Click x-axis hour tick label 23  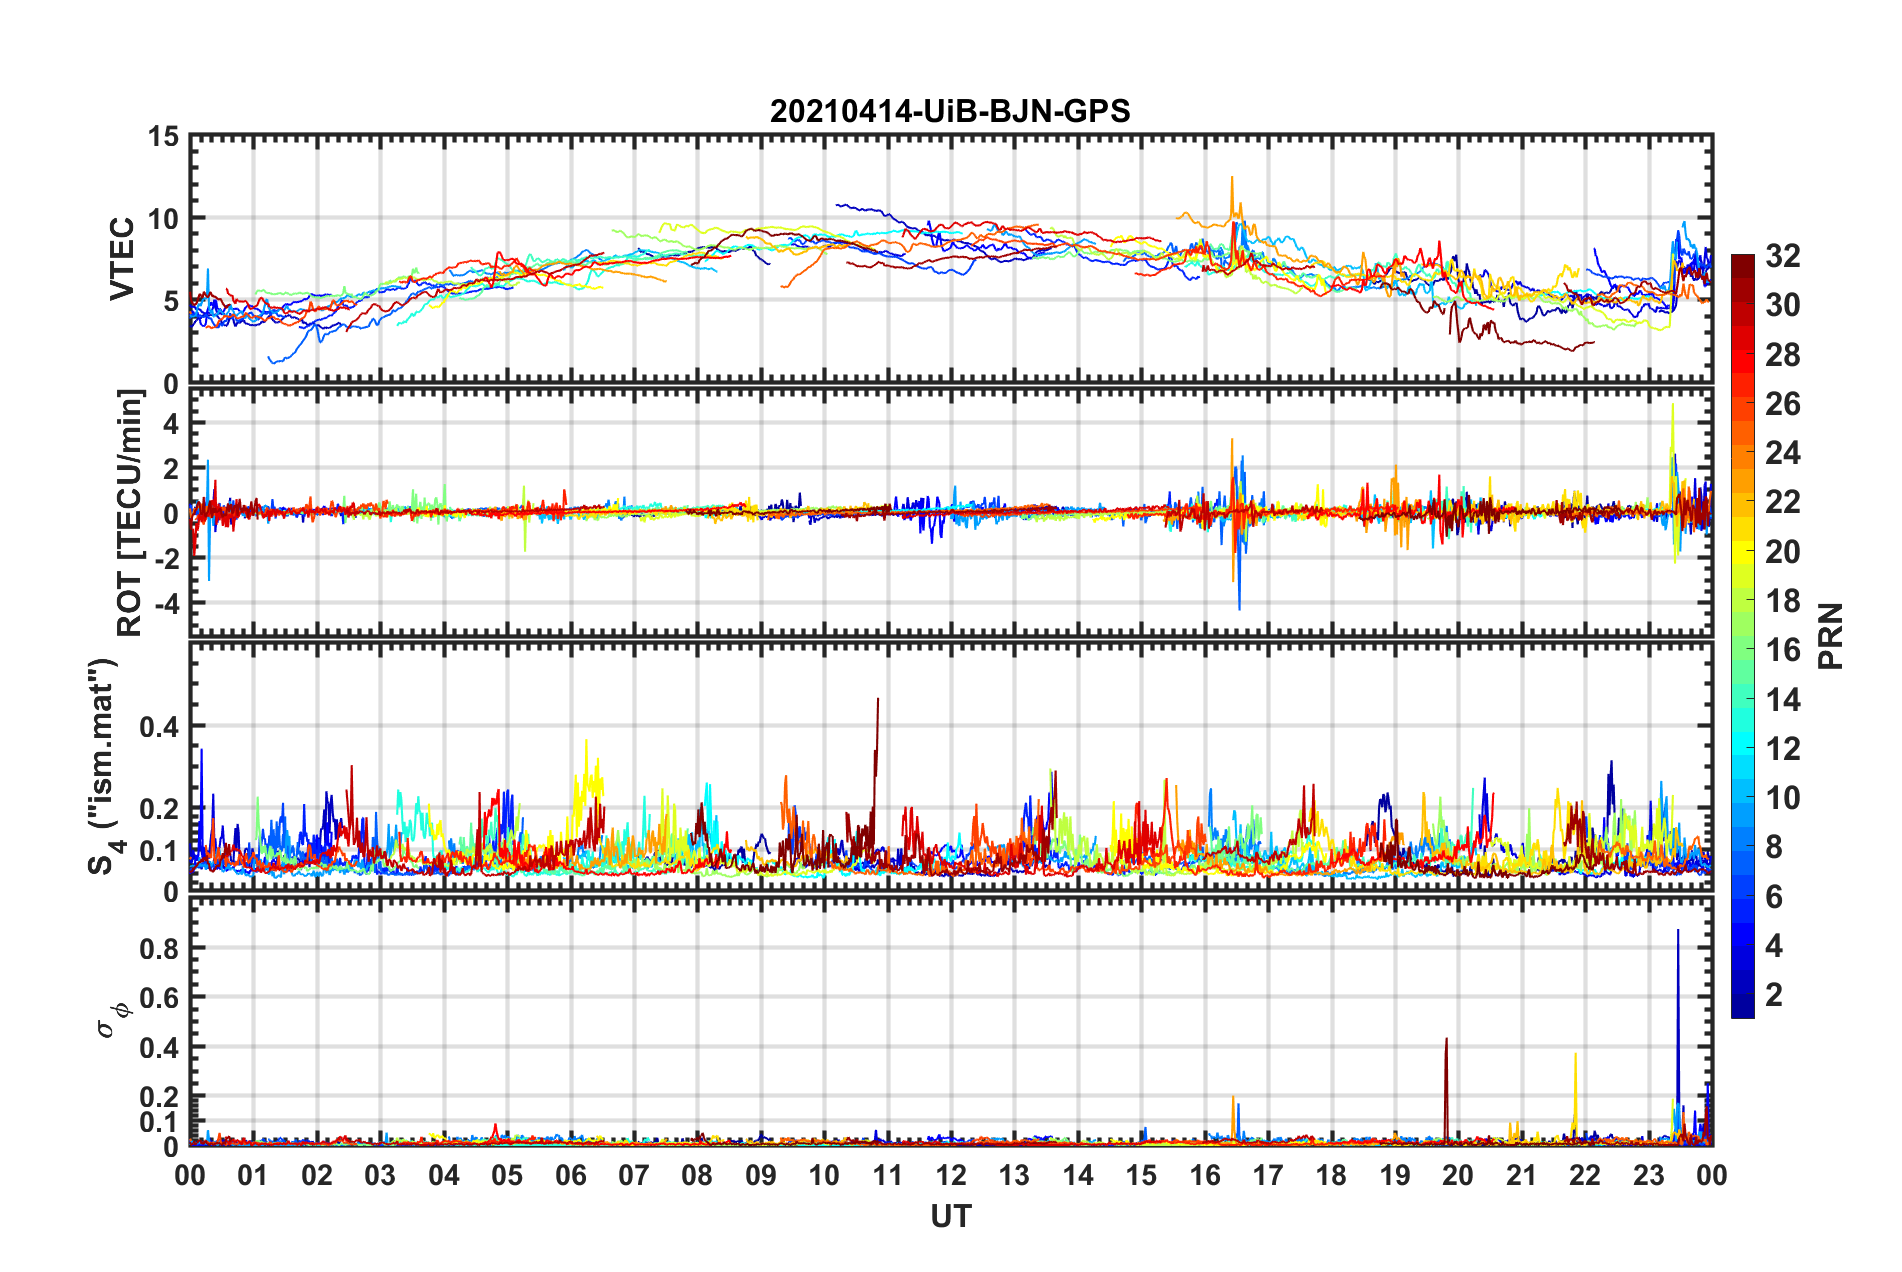pyautogui.click(x=1649, y=1175)
